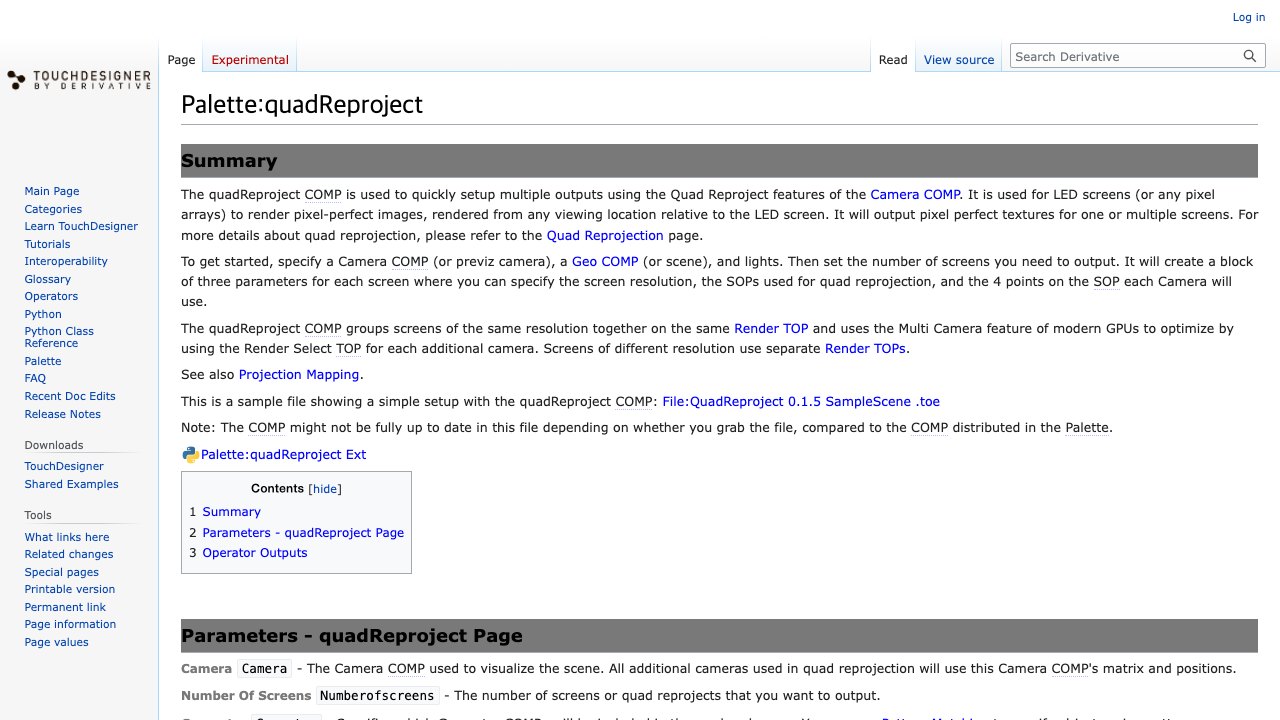The width and height of the screenshot is (1280, 720).
Task: Jump to Parameters - quadReproject Page in Contents
Action: click(x=303, y=533)
